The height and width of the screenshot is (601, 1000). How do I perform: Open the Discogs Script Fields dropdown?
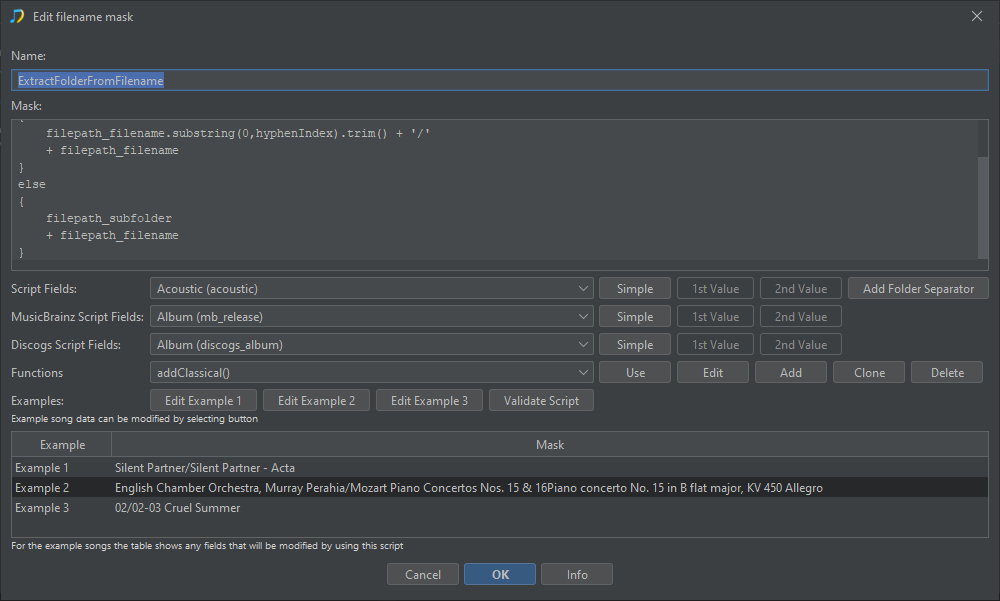click(x=372, y=345)
